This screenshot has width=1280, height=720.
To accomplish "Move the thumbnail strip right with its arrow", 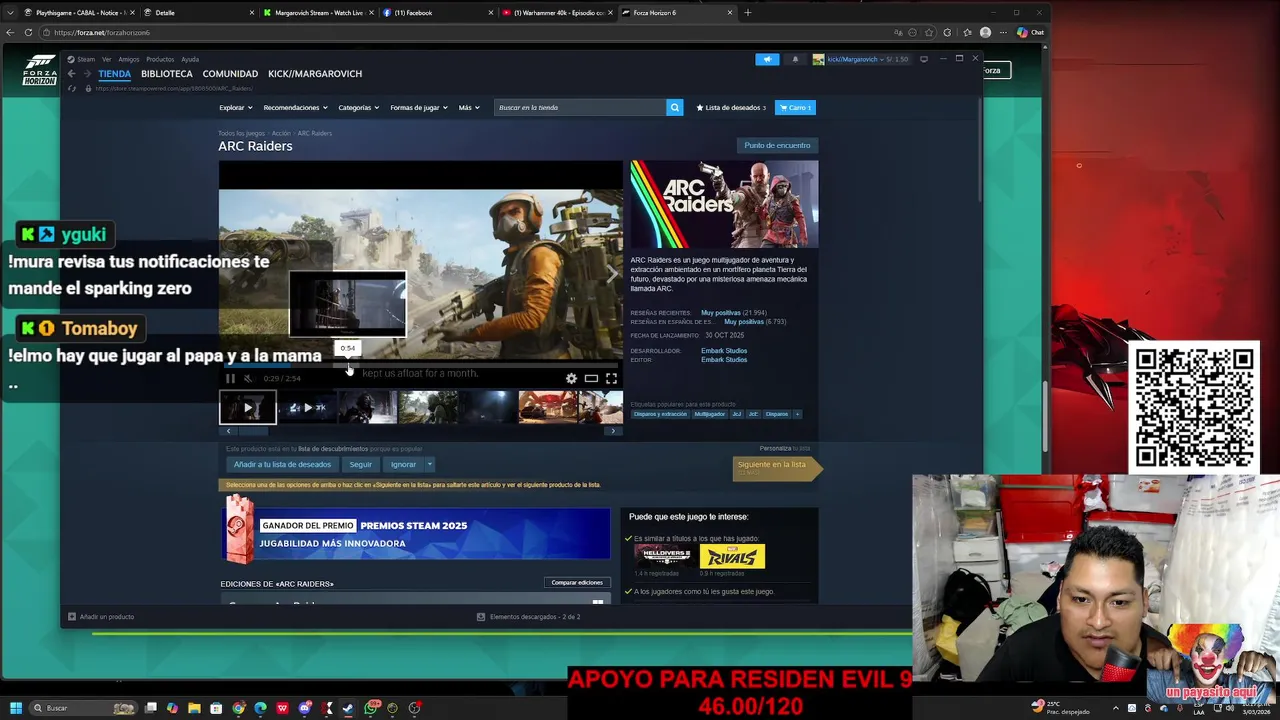I will click(x=613, y=431).
